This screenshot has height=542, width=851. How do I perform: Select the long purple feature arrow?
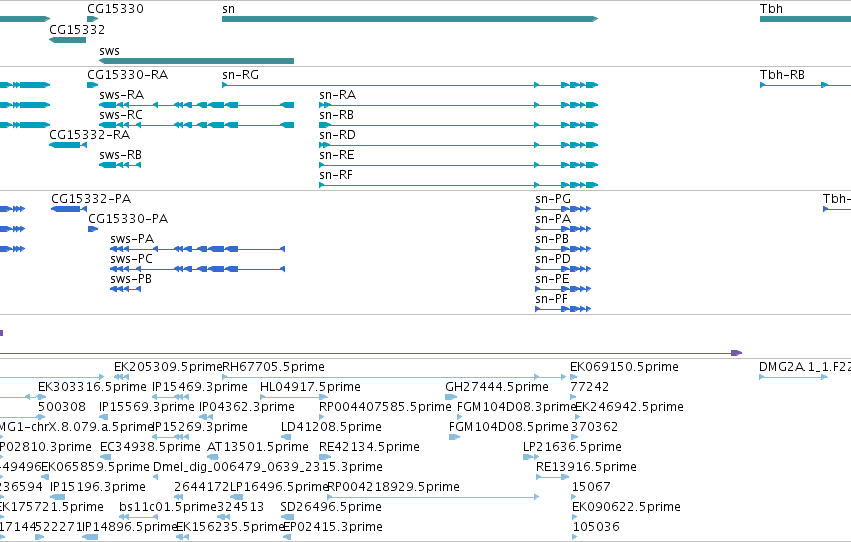(x=371, y=353)
